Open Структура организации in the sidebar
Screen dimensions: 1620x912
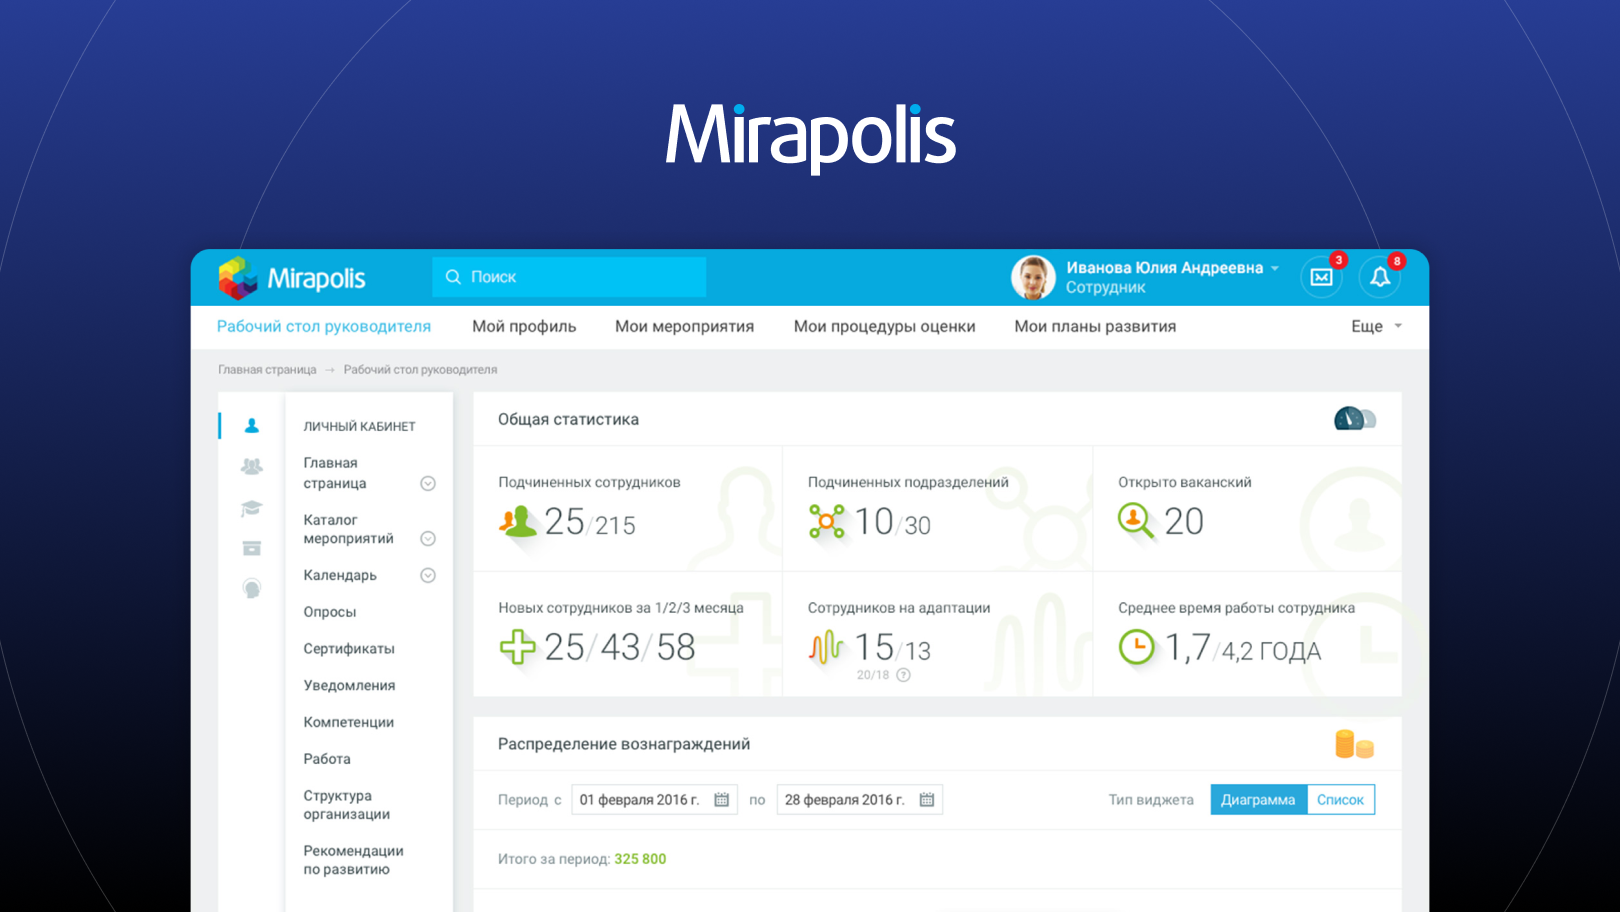pos(346,805)
